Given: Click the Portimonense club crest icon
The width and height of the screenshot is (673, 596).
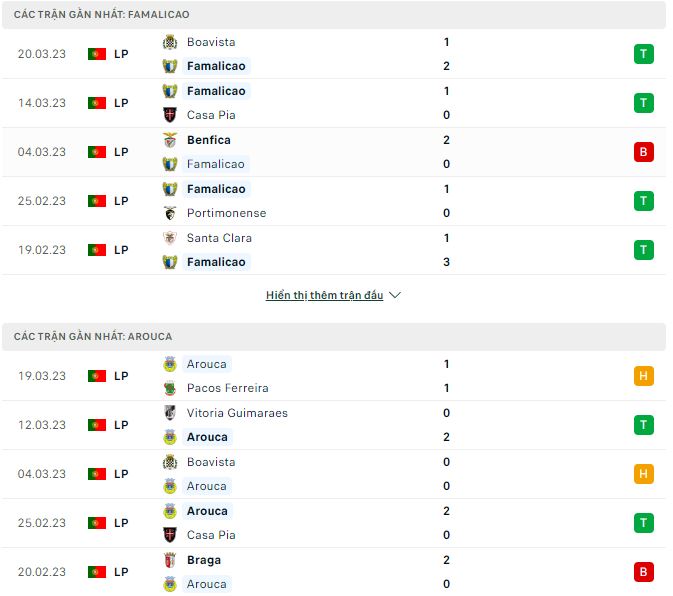Looking at the screenshot, I should tap(170, 213).
